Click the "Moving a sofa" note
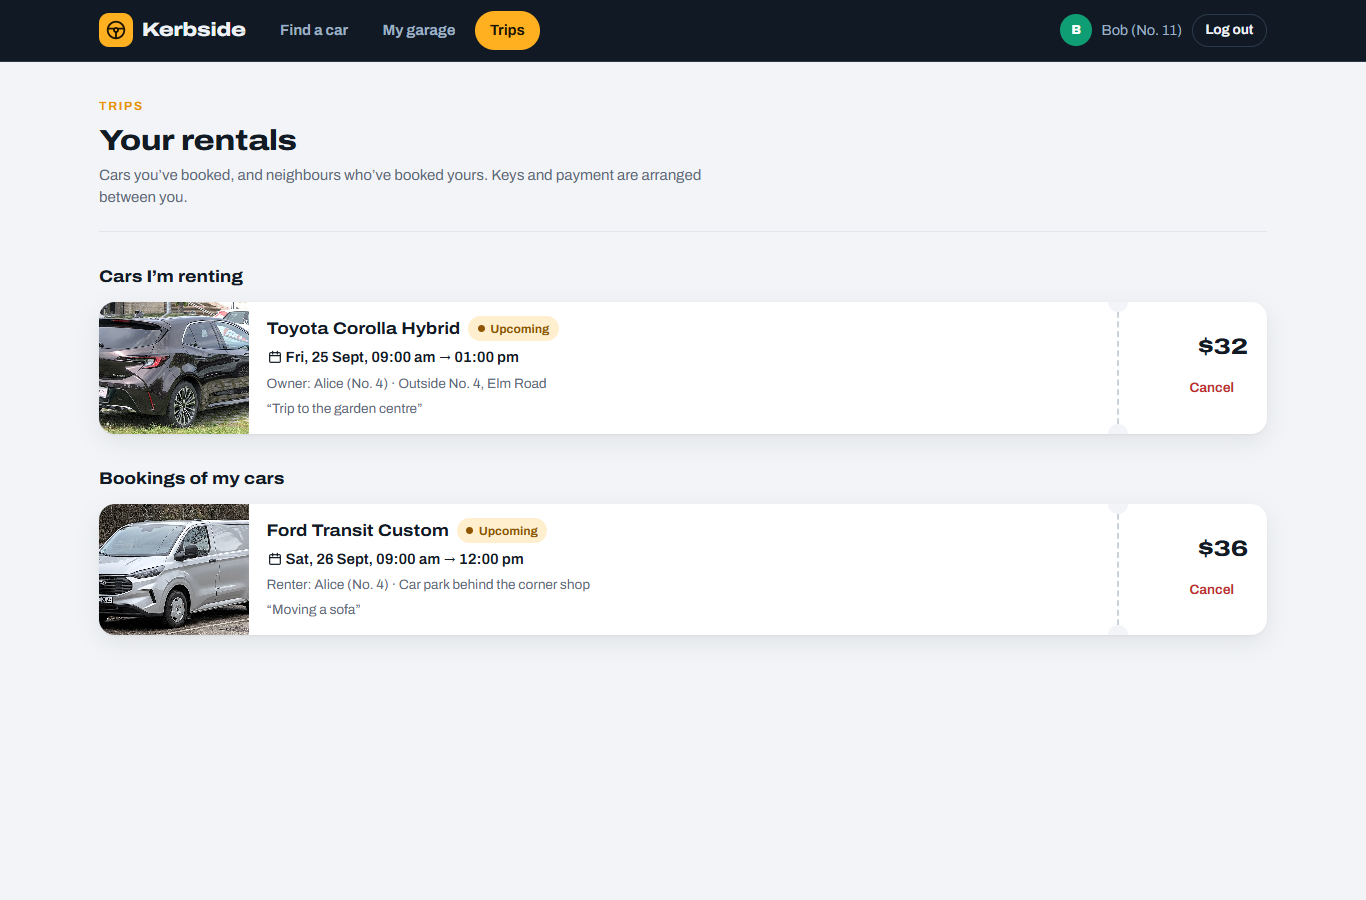 pyautogui.click(x=313, y=609)
